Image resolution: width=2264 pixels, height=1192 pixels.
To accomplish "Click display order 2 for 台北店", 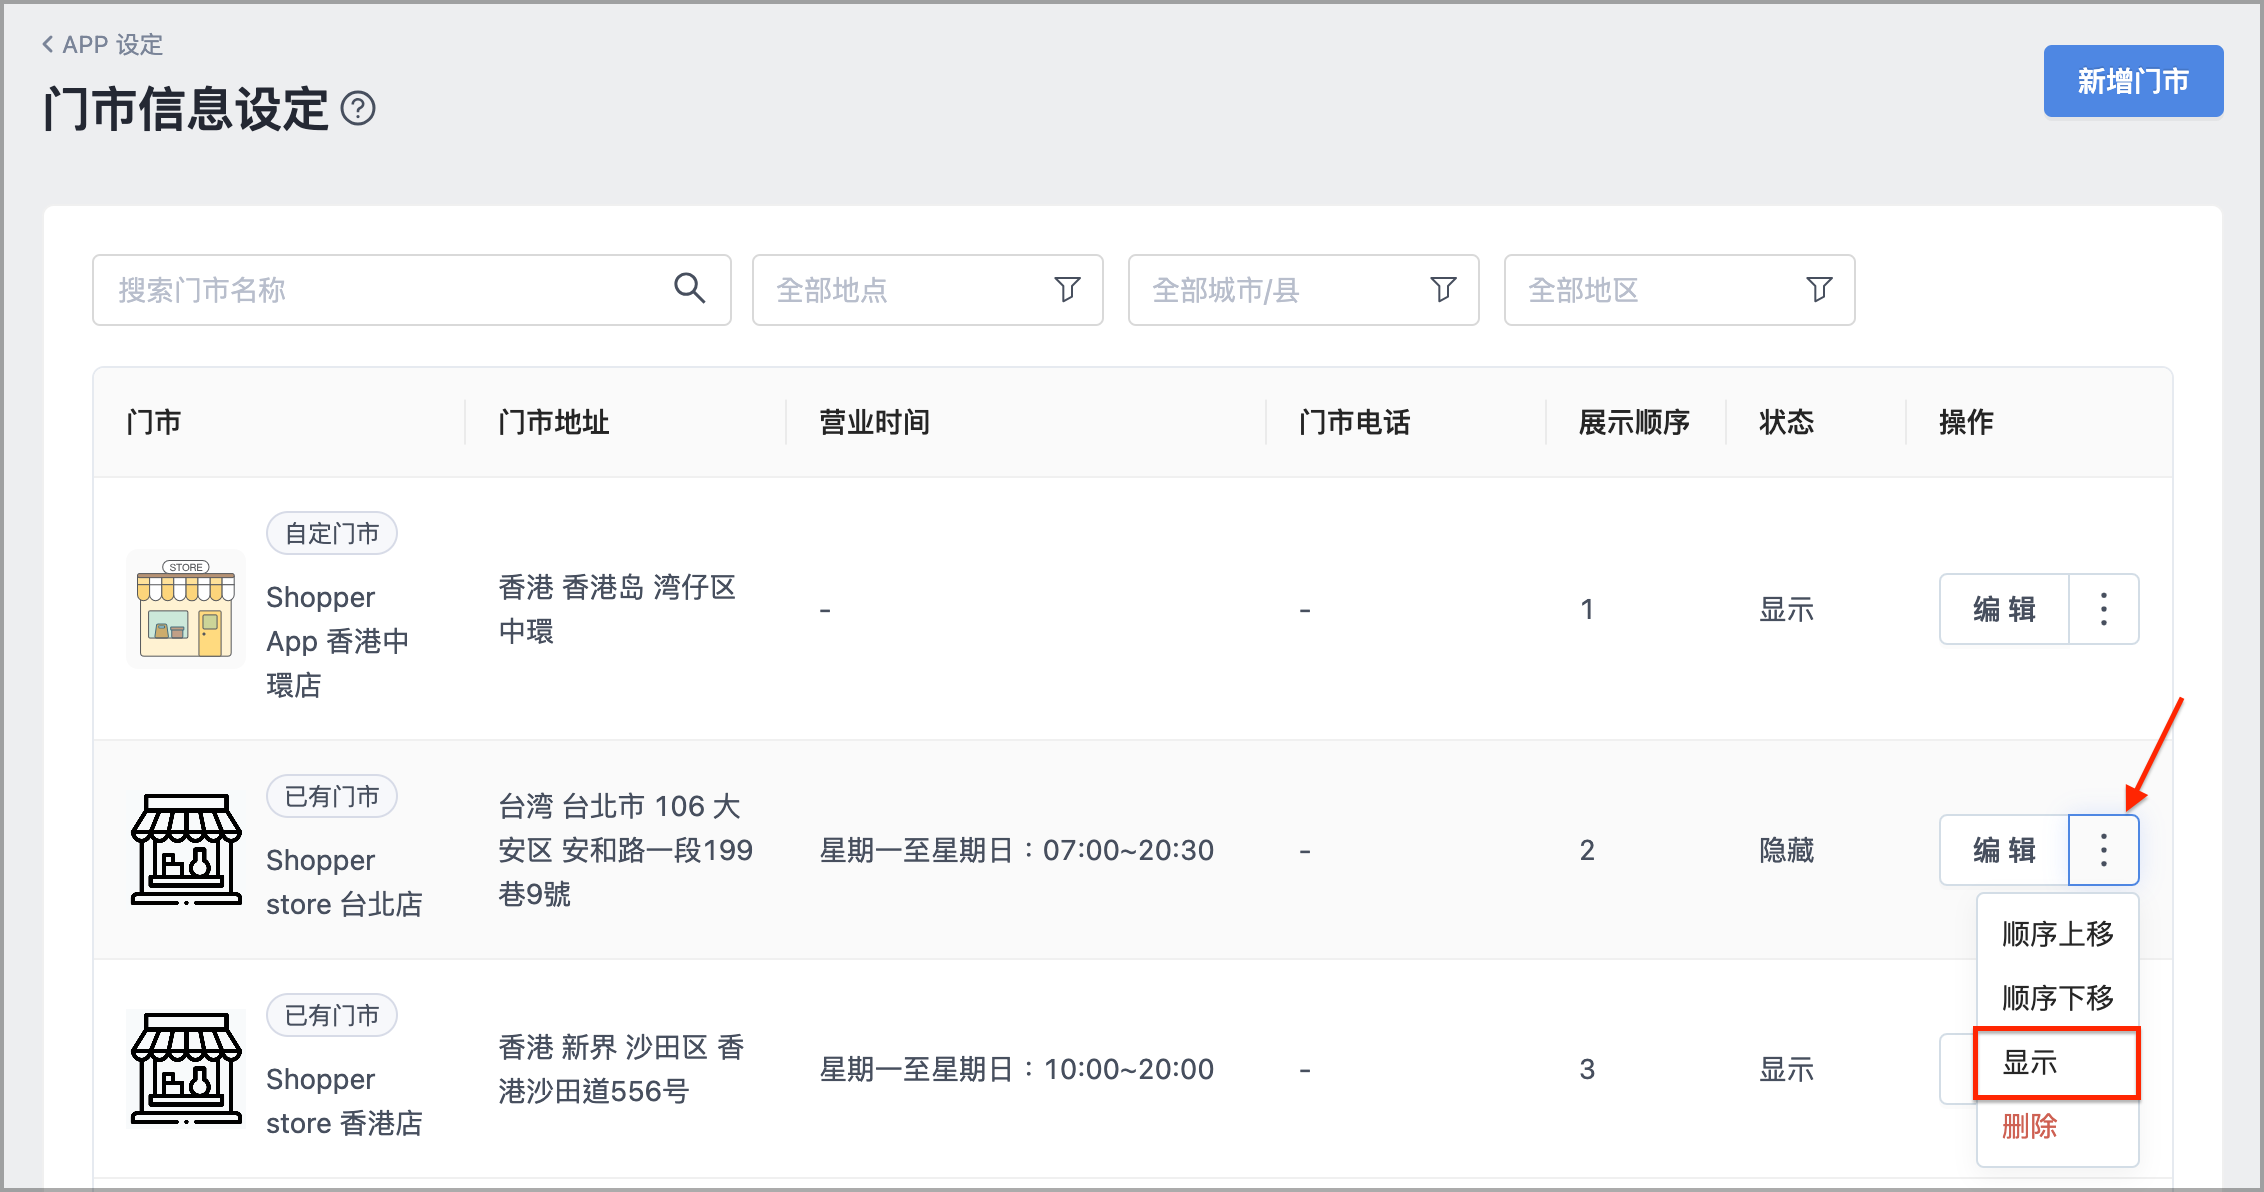I will pyautogui.click(x=1587, y=850).
